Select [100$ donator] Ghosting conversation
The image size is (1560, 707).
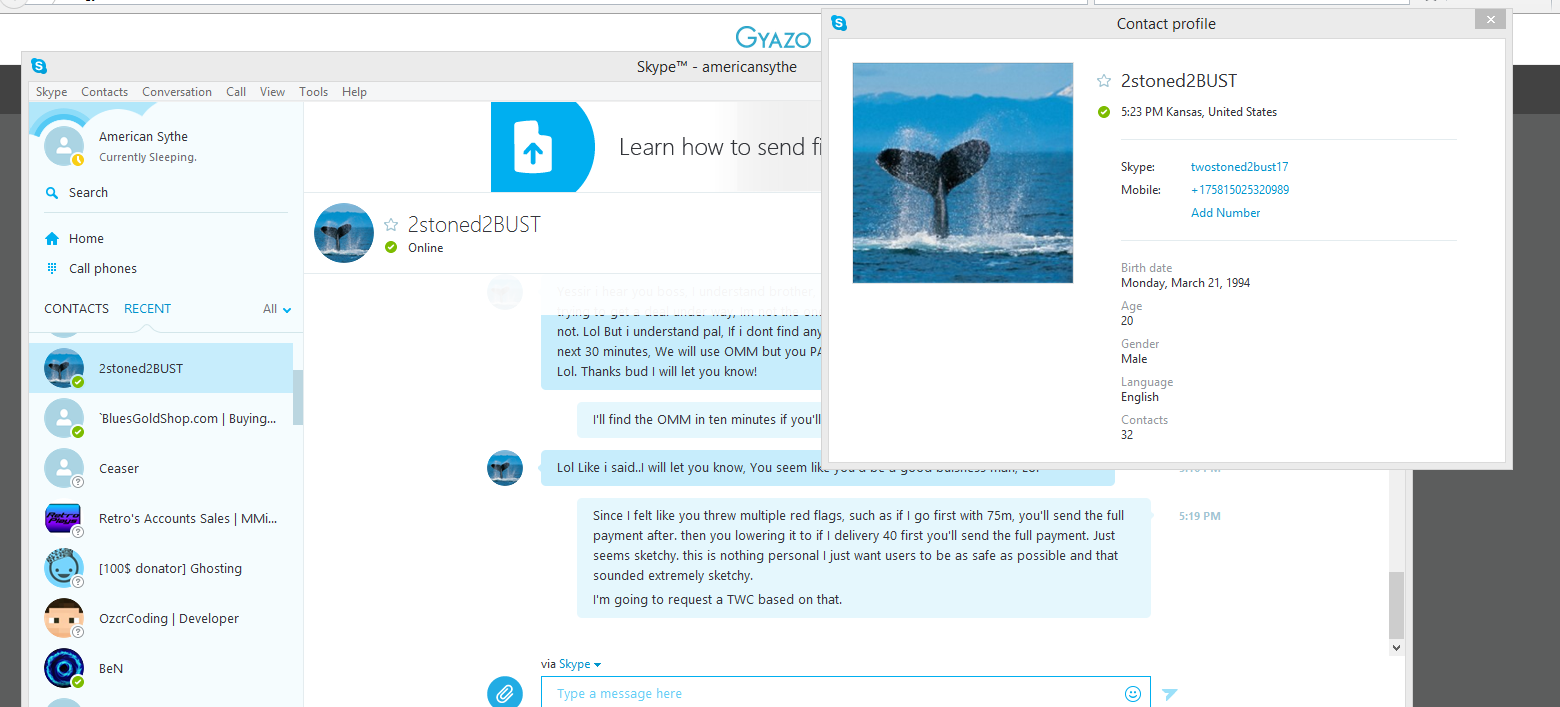[161, 568]
